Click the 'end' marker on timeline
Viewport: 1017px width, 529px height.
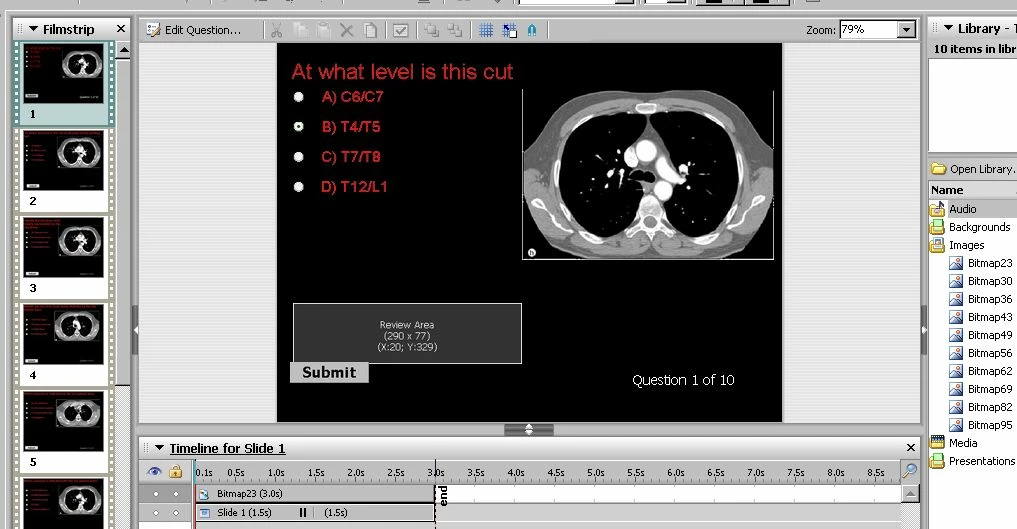tap(443, 496)
